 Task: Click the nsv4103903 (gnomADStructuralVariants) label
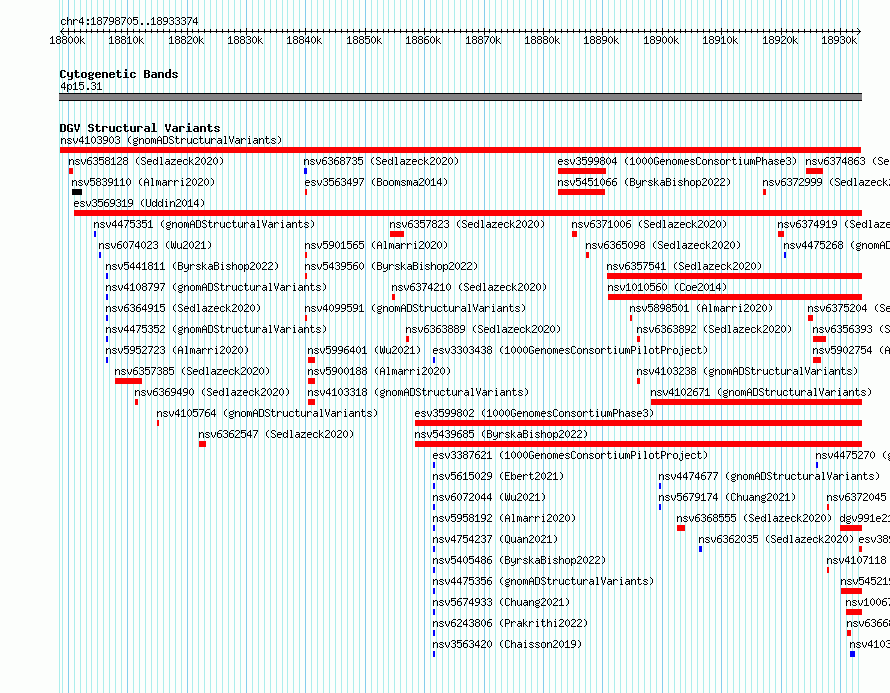click(x=171, y=140)
